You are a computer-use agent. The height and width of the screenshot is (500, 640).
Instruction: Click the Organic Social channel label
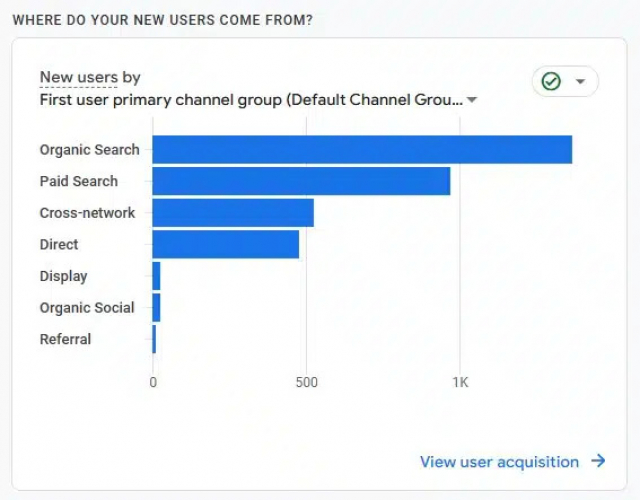(87, 308)
